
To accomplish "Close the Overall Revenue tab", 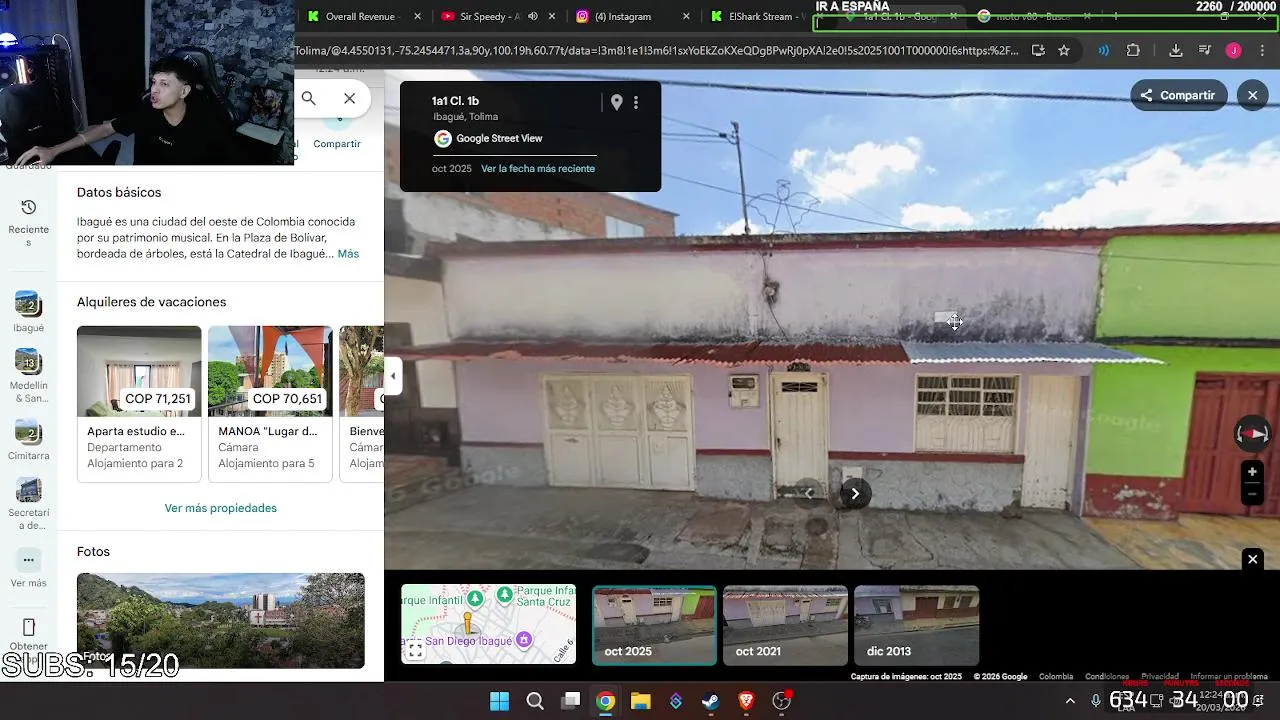I will pos(417,16).
